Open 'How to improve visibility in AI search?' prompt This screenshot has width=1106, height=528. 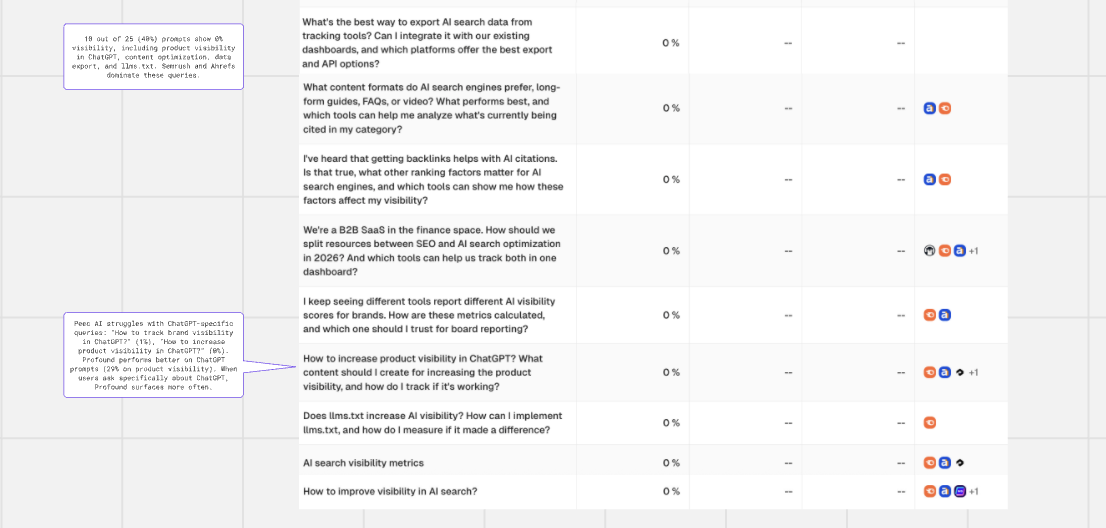389,491
